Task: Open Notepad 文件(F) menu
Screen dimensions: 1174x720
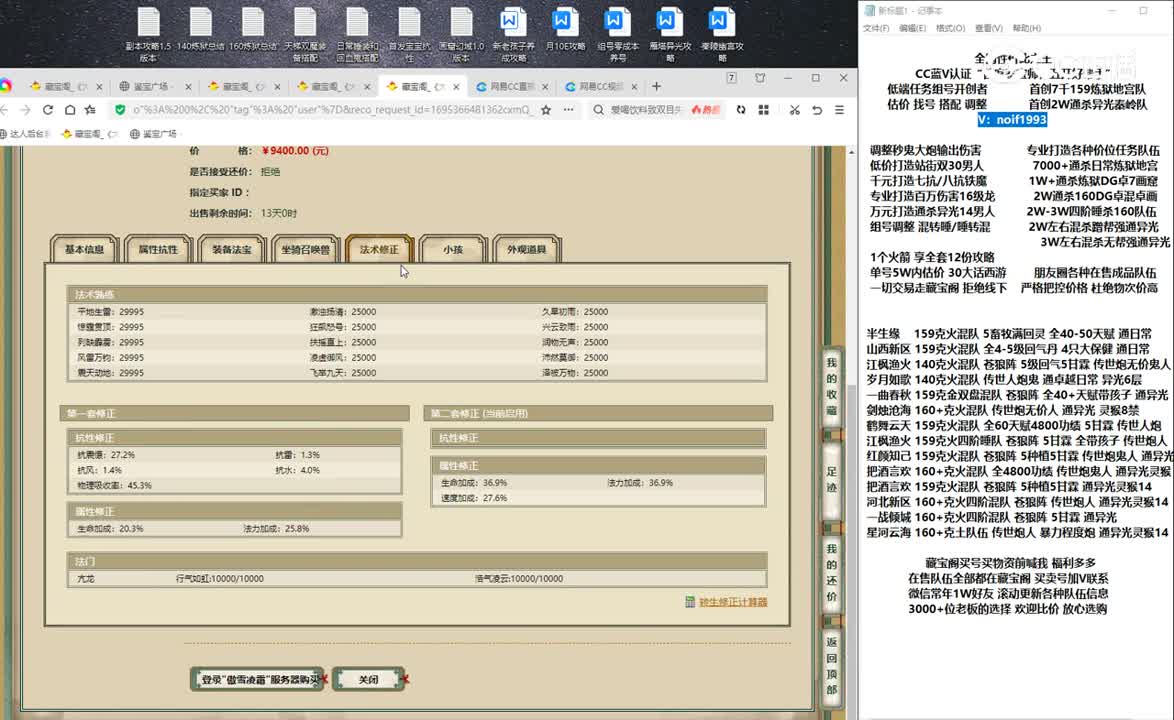Action: click(x=876, y=28)
